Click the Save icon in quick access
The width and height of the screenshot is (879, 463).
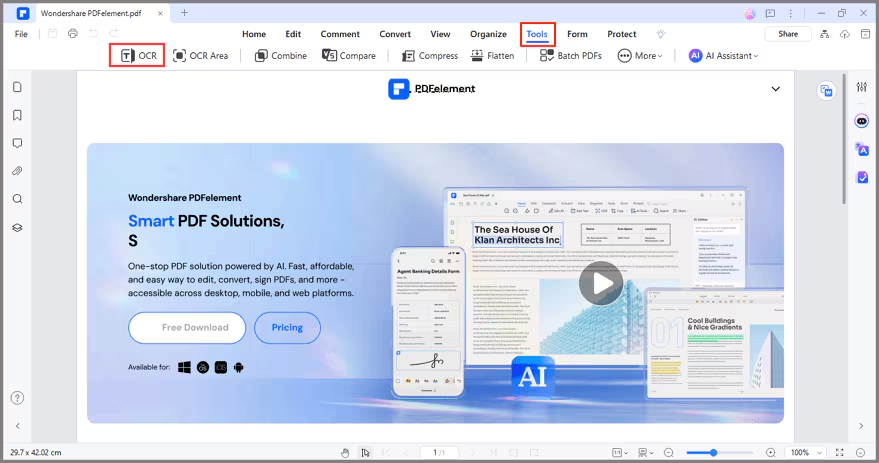point(52,34)
